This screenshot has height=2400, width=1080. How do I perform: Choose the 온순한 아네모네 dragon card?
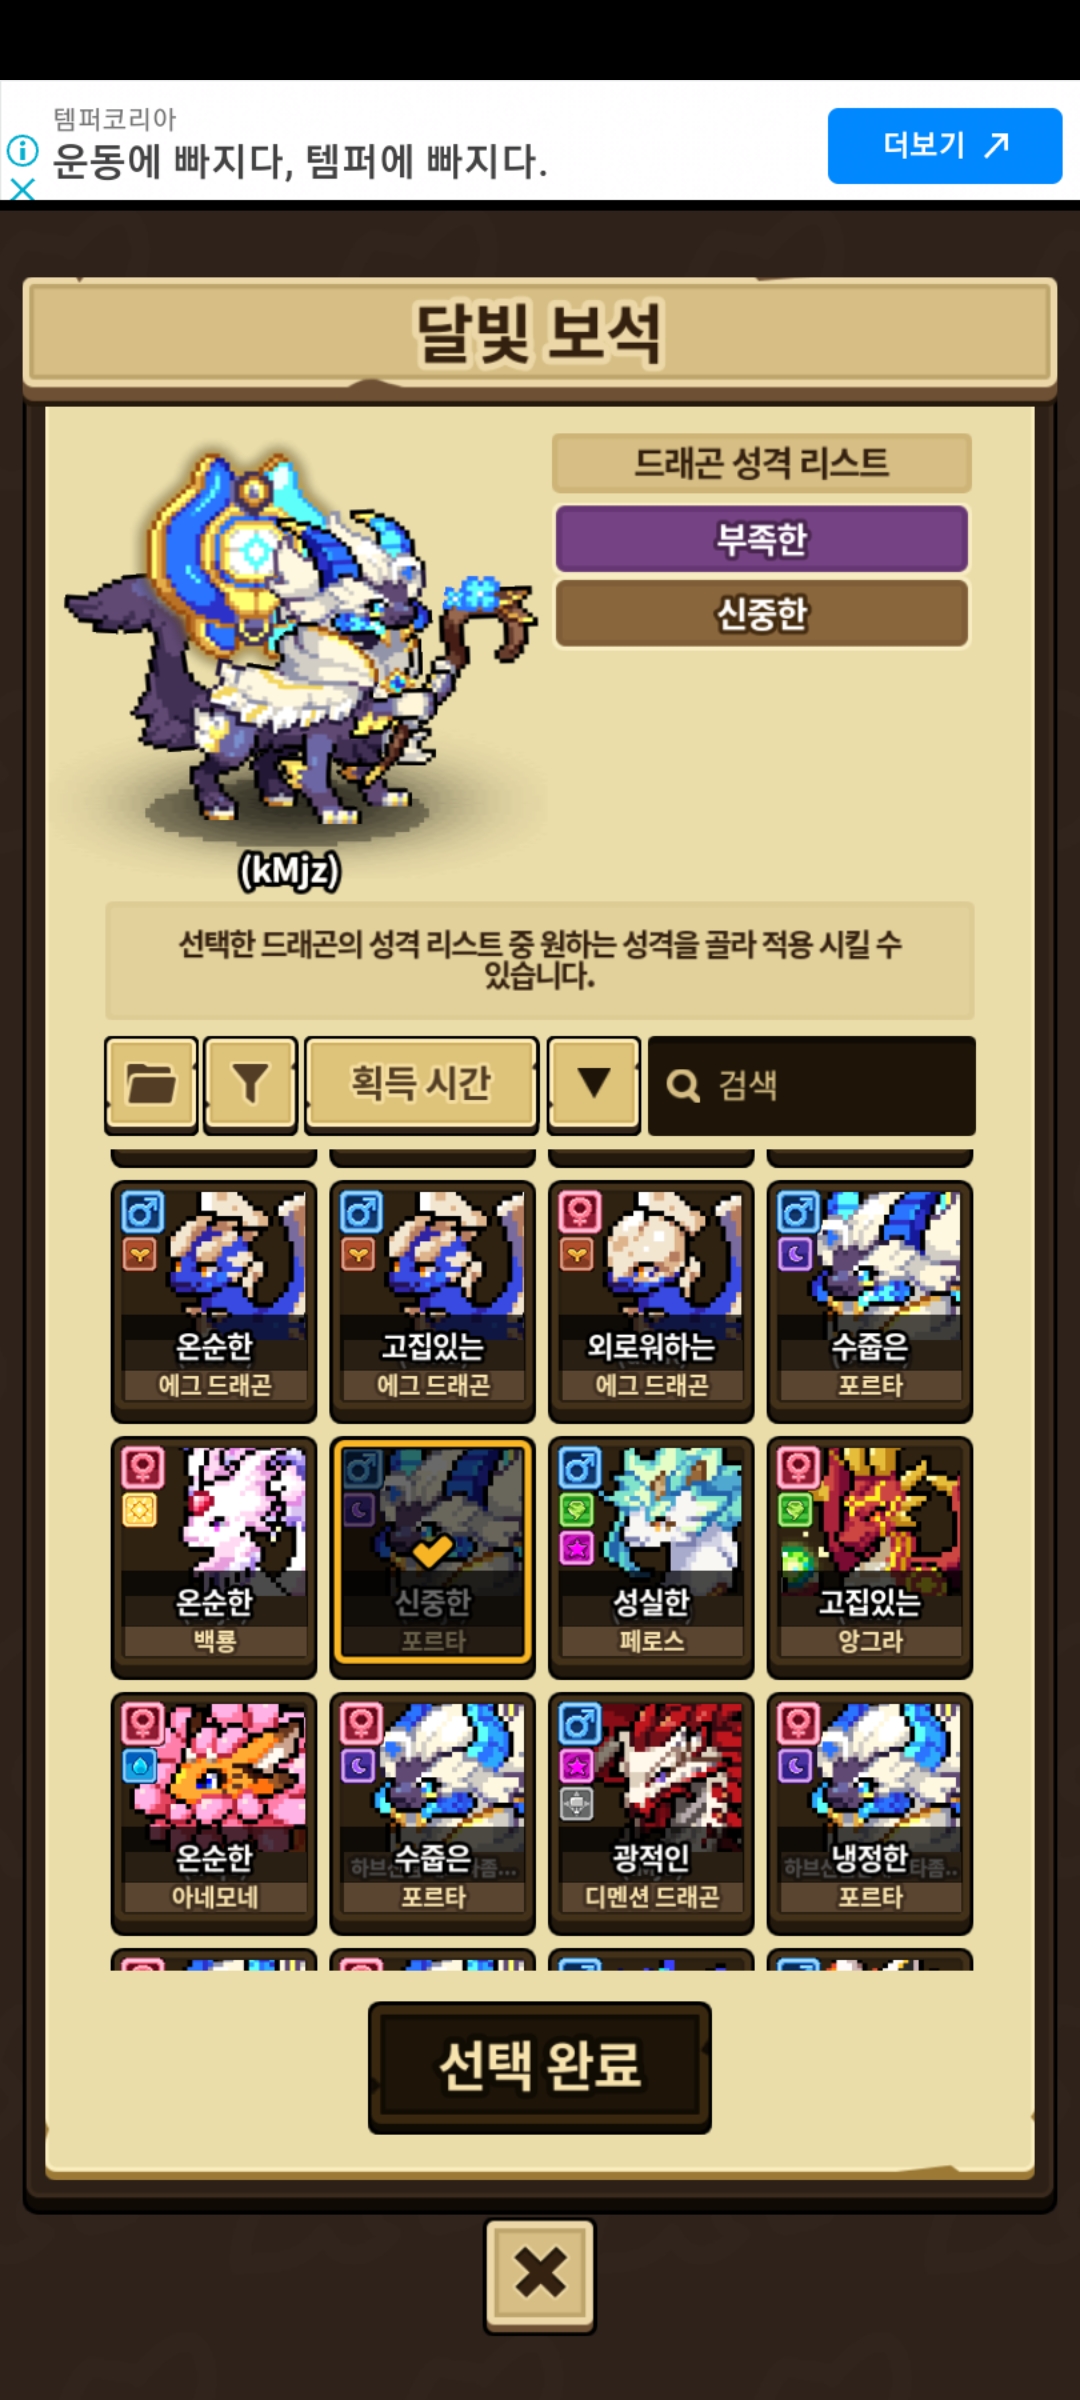[214, 1812]
